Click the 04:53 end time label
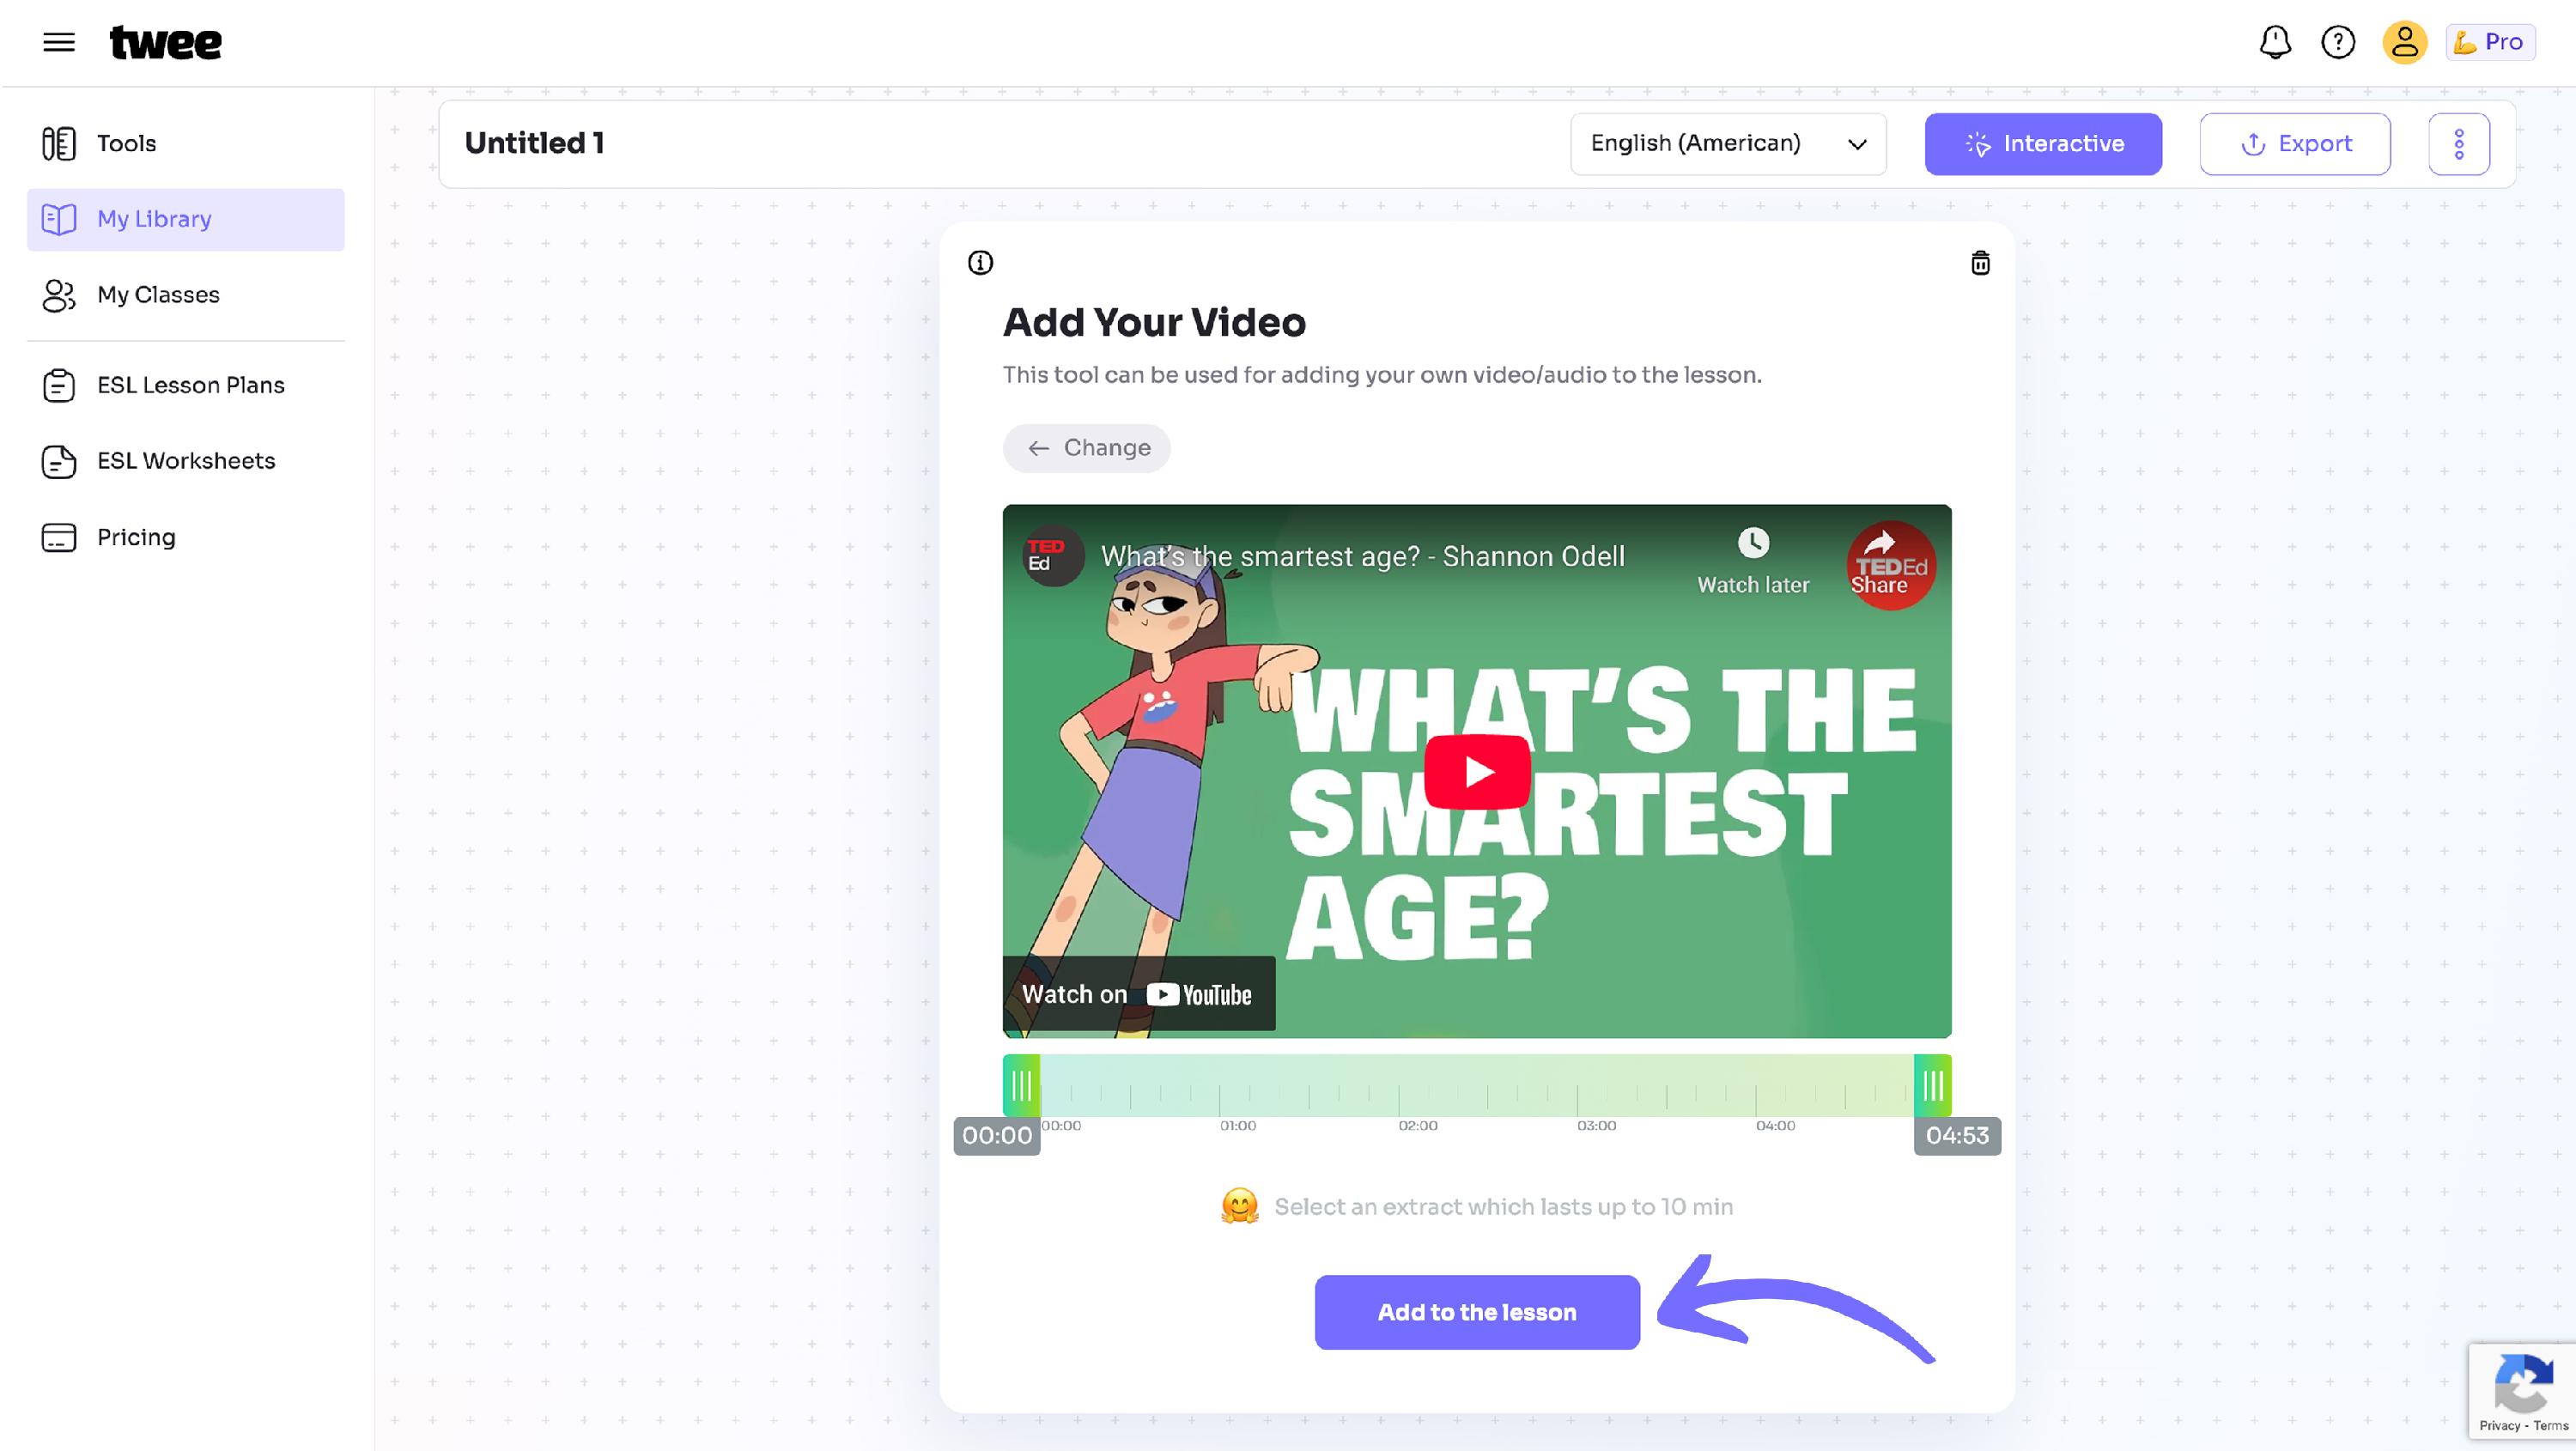This screenshot has height=1451, width=2576. (1957, 1136)
